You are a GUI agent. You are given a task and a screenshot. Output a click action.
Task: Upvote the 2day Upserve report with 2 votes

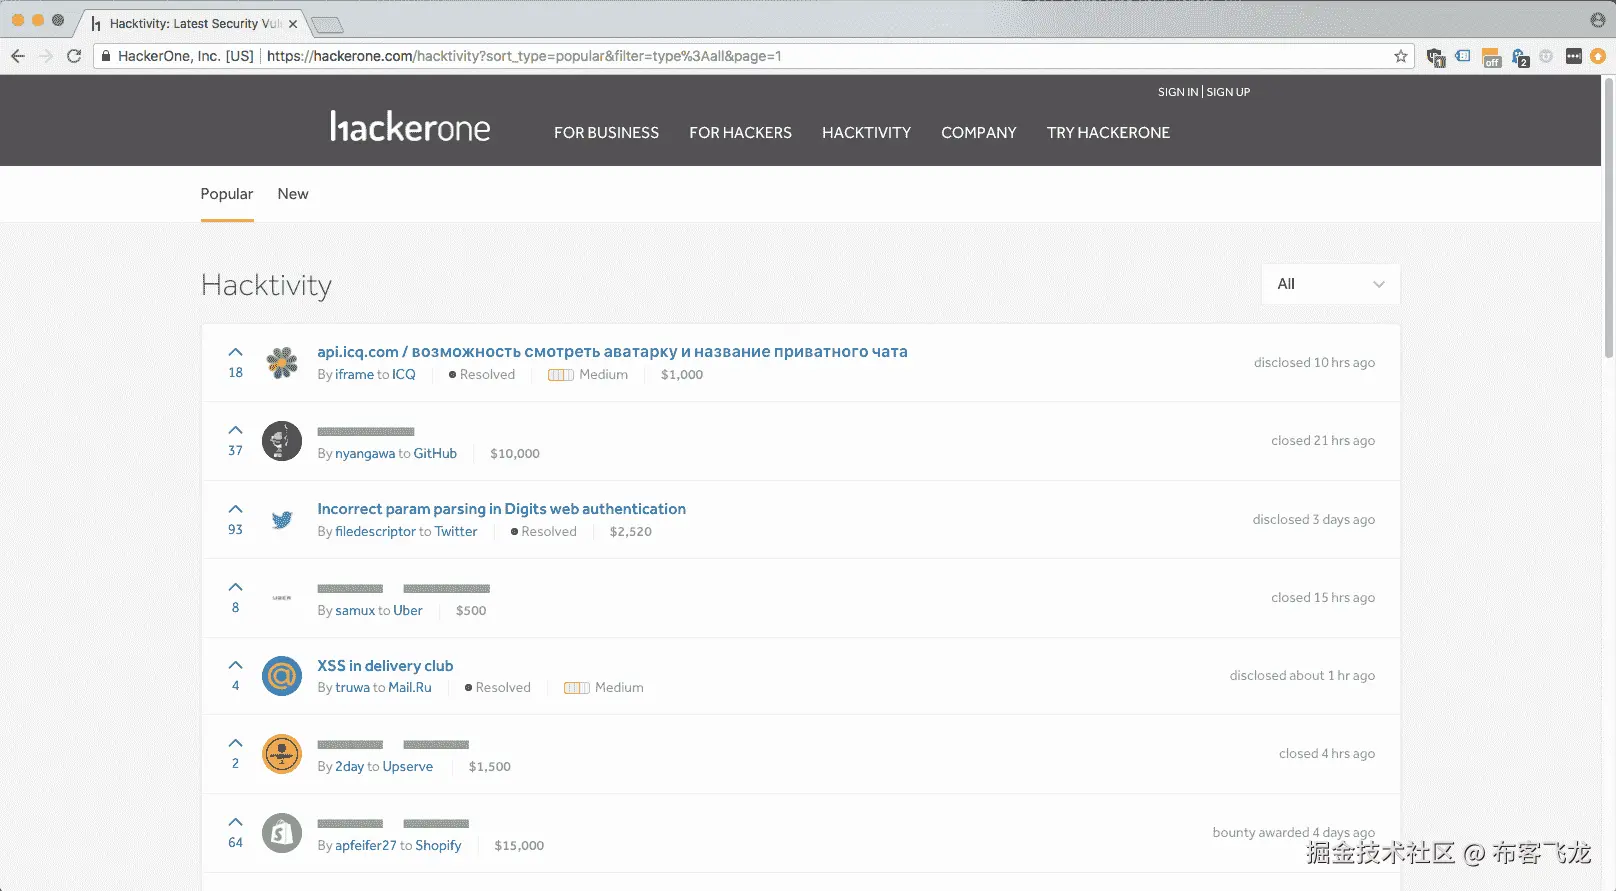click(235, 743)
